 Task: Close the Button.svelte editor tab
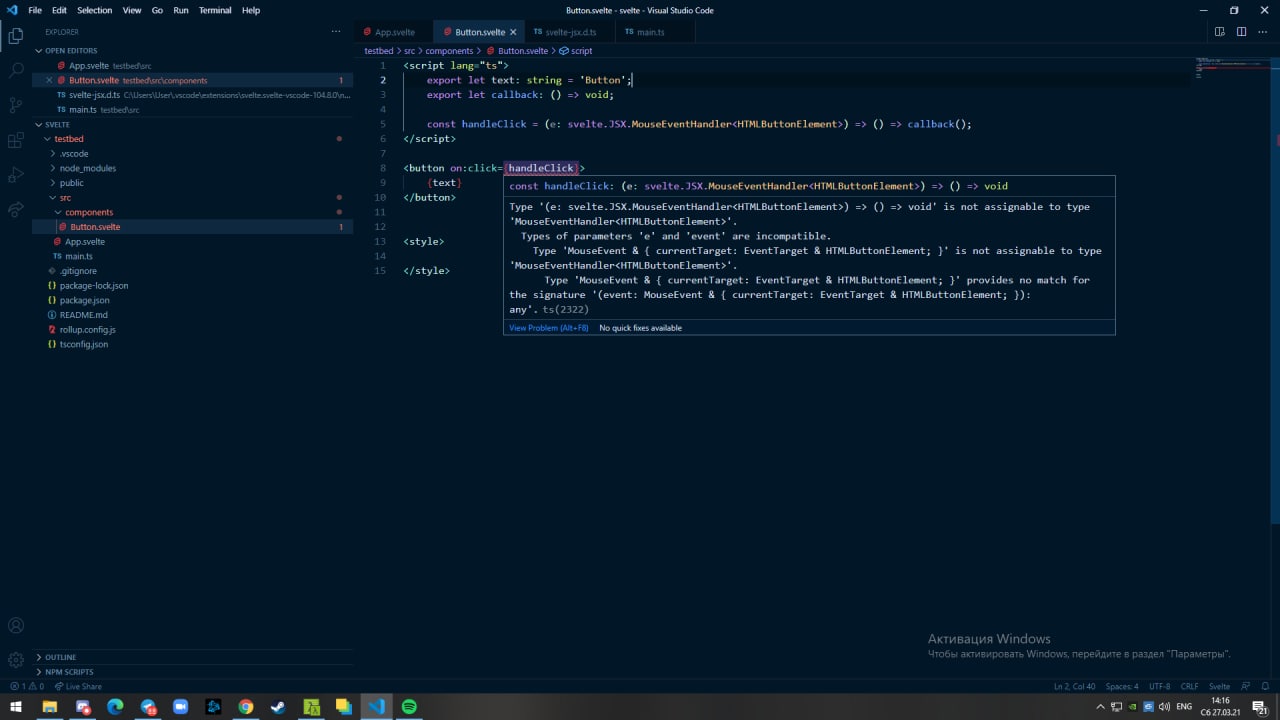point(513,32)
